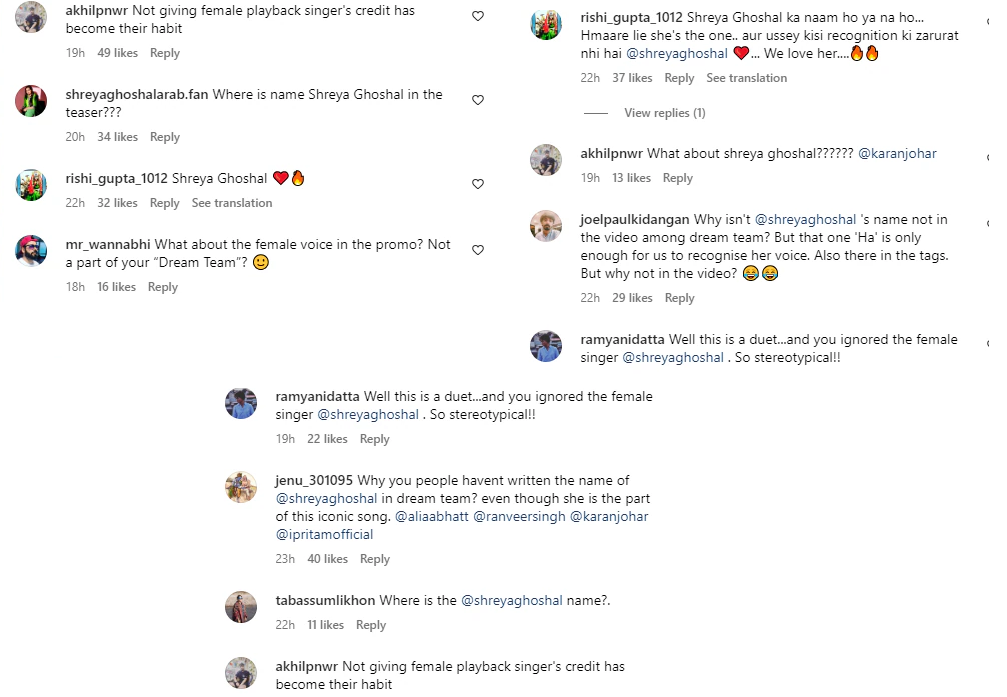The height and width of the screenshot is (697, 1007).
Task: Open joelpaulkidangan's profile avatar
Action: tap(546, 226)
